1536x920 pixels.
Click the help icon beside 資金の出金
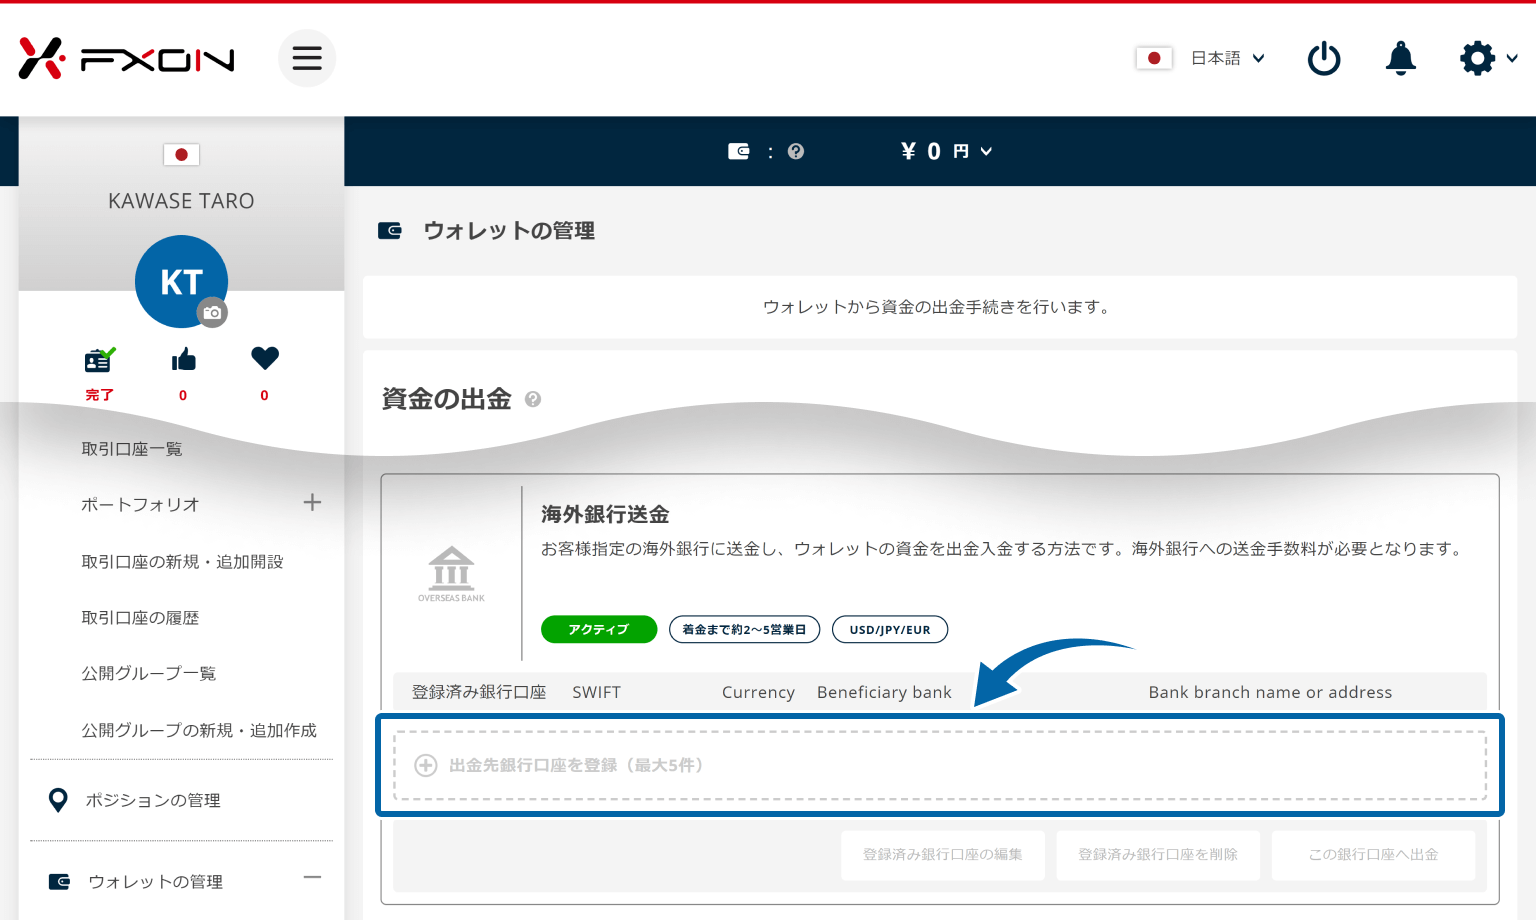[533, 399]
